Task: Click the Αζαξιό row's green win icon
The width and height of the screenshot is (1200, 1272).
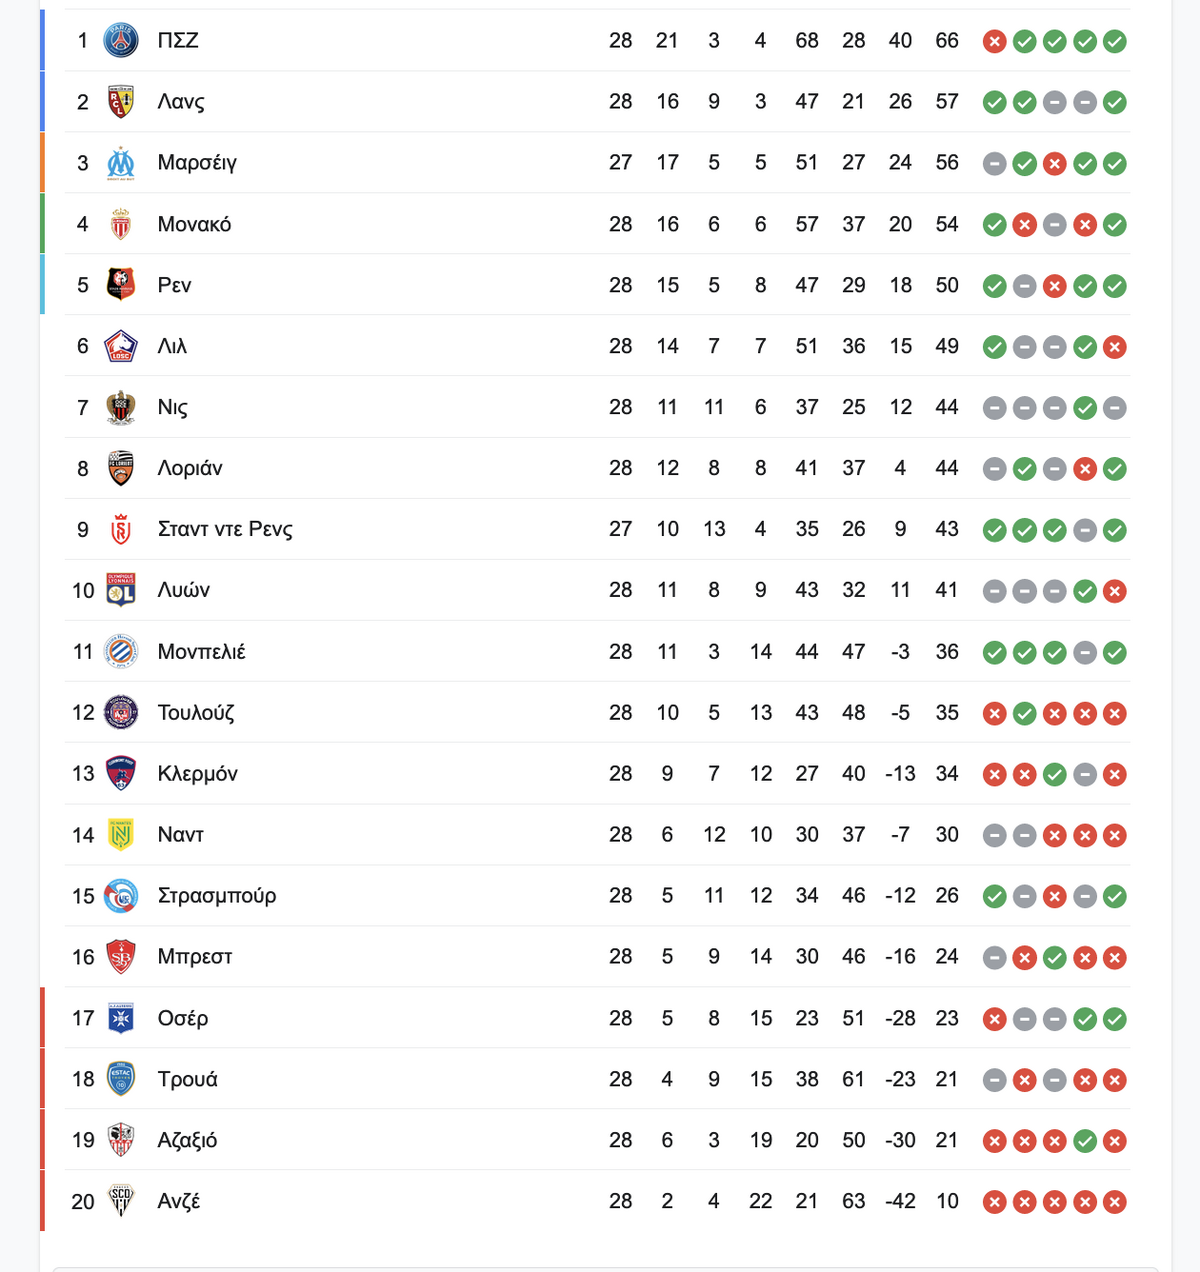Action: coord(1085,1141)
